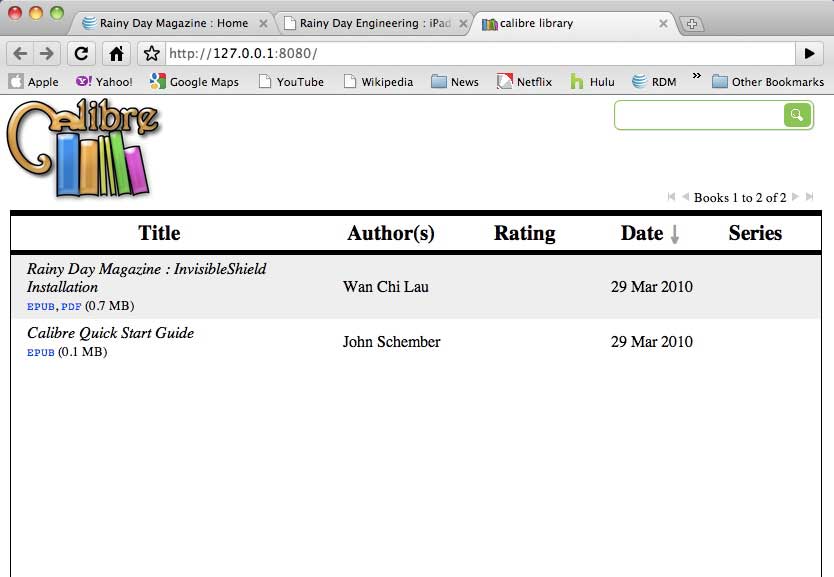Go to previous page of books arrow

click(x=685, y=197)
